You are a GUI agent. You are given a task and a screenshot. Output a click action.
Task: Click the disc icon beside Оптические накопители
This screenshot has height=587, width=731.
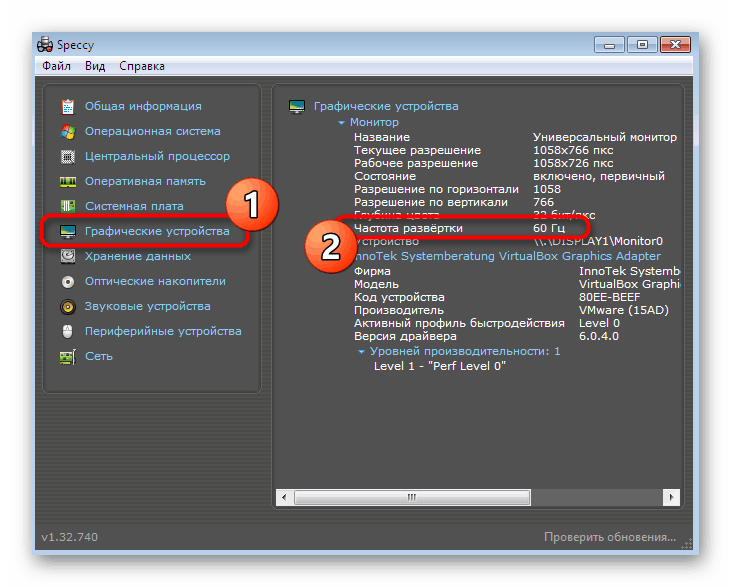click(68, 282)
